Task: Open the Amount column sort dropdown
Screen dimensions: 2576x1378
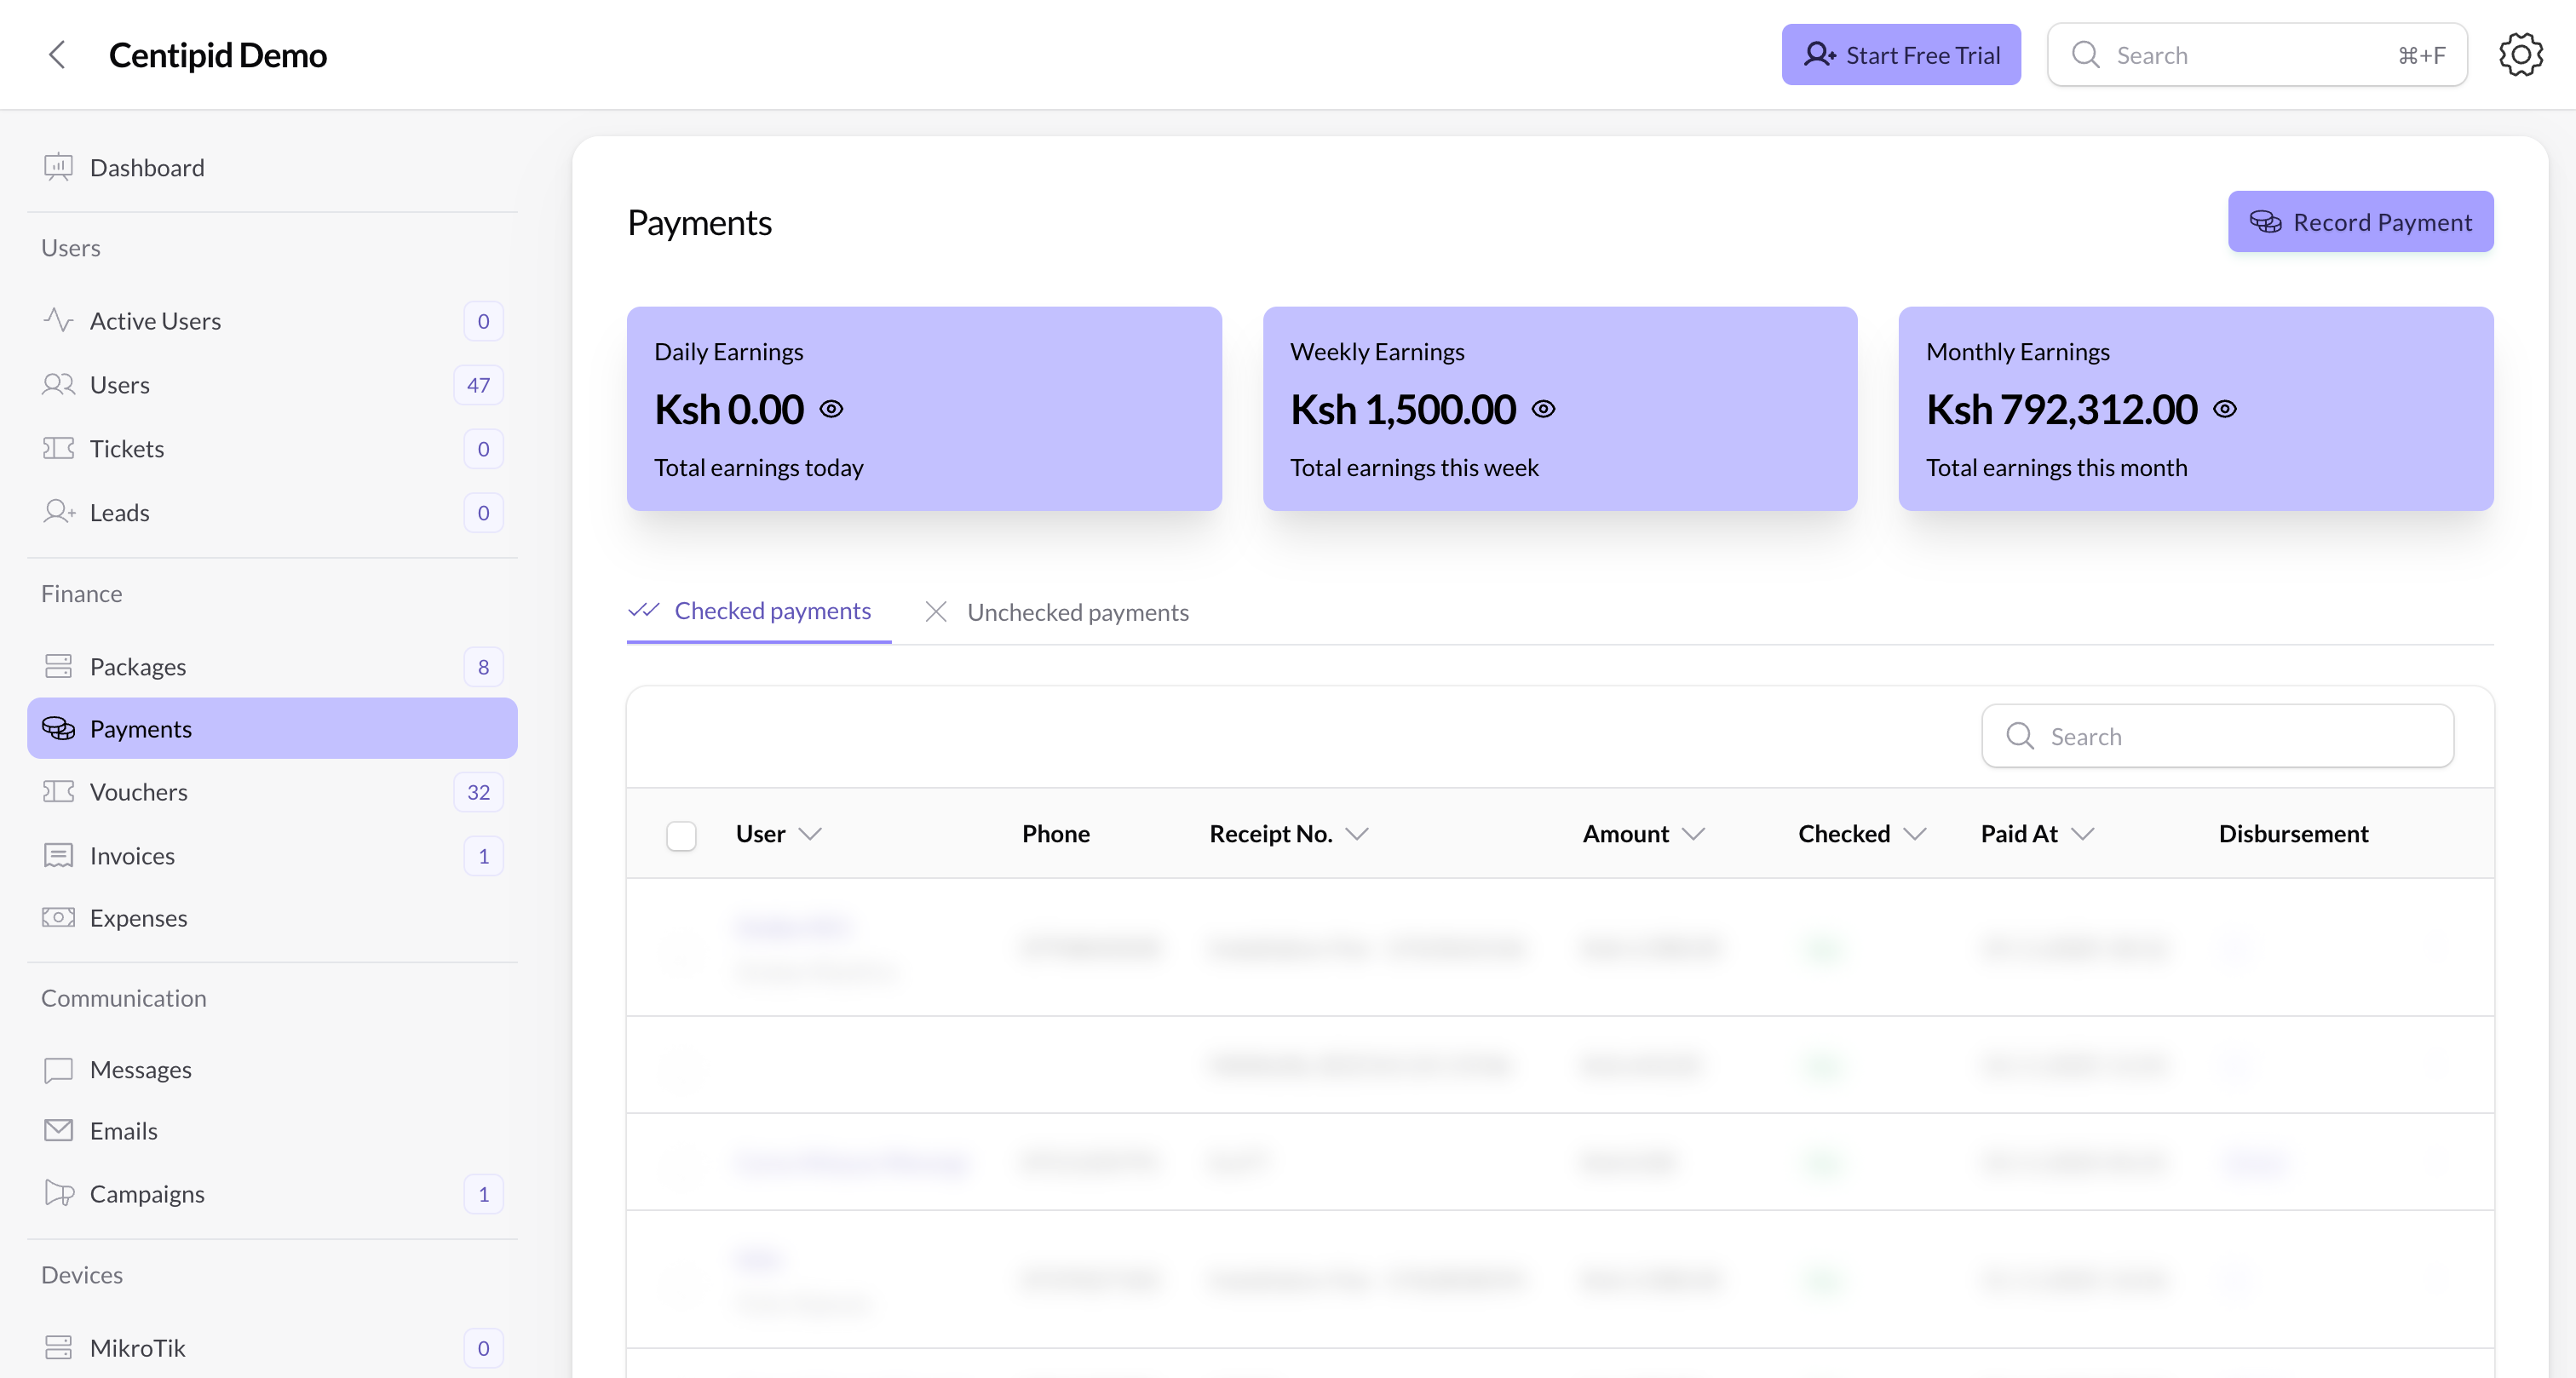Action: (x=1695, y=834)
